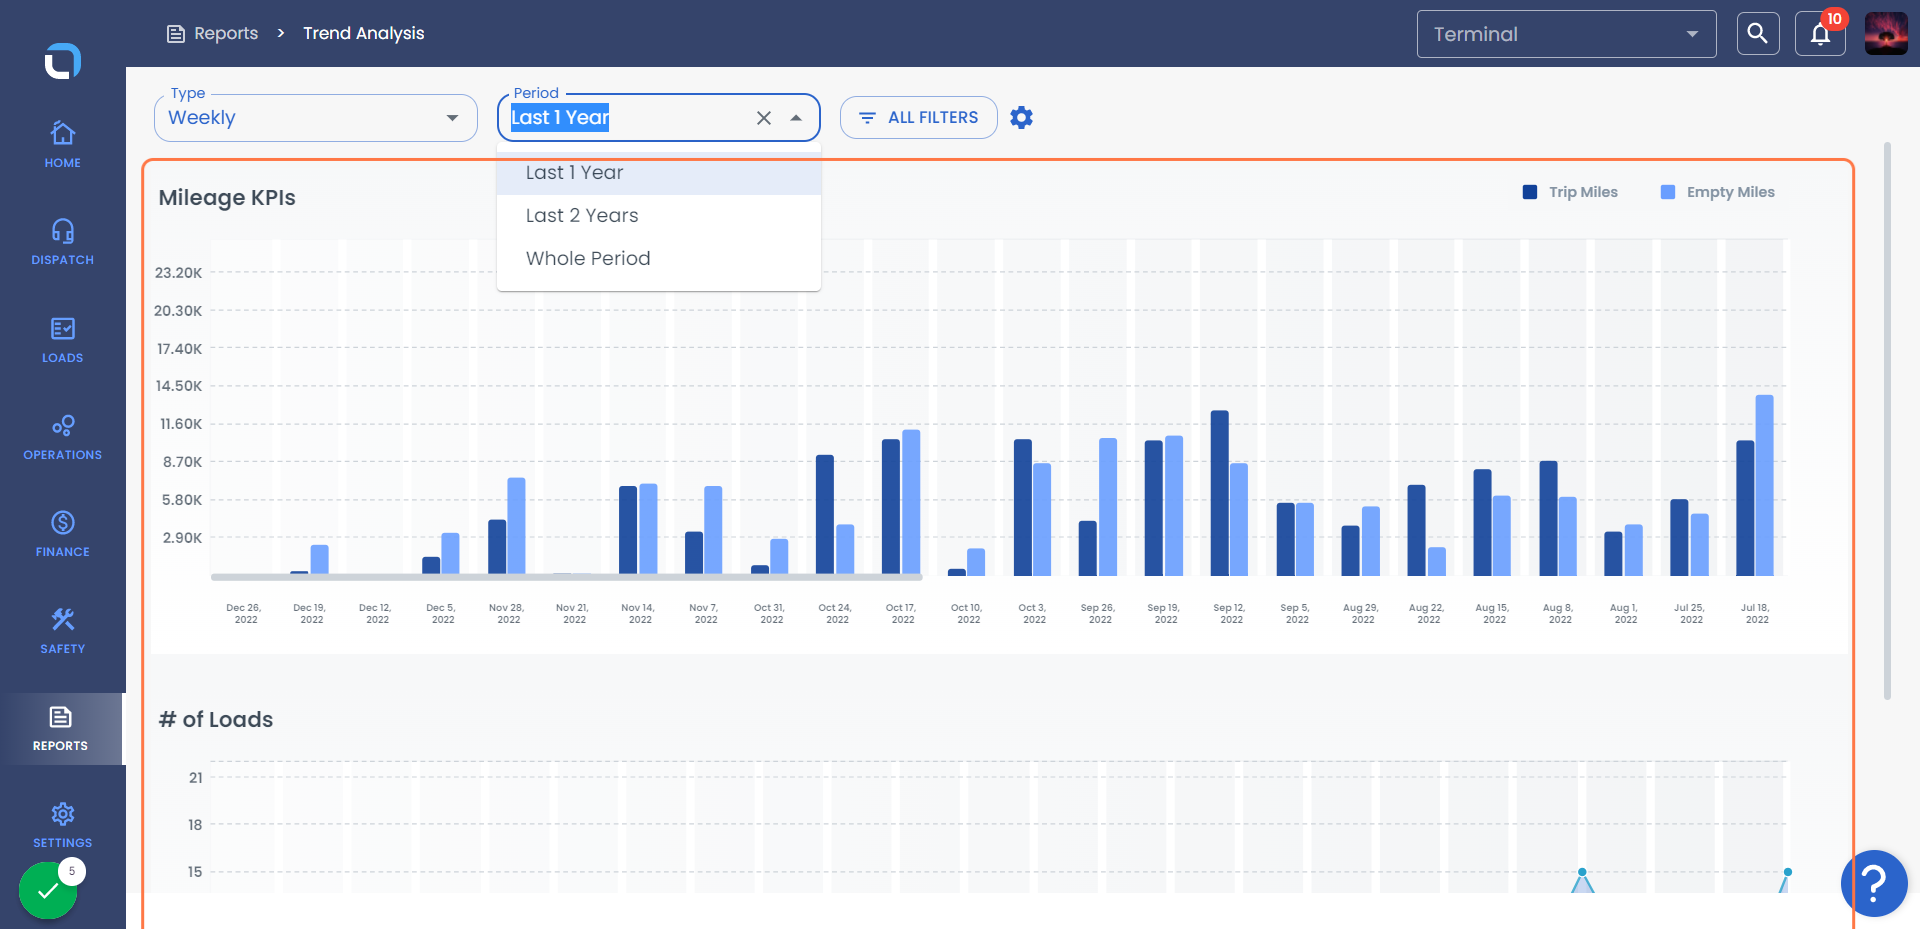Open chart settings gear icon

pos(1021,118)
